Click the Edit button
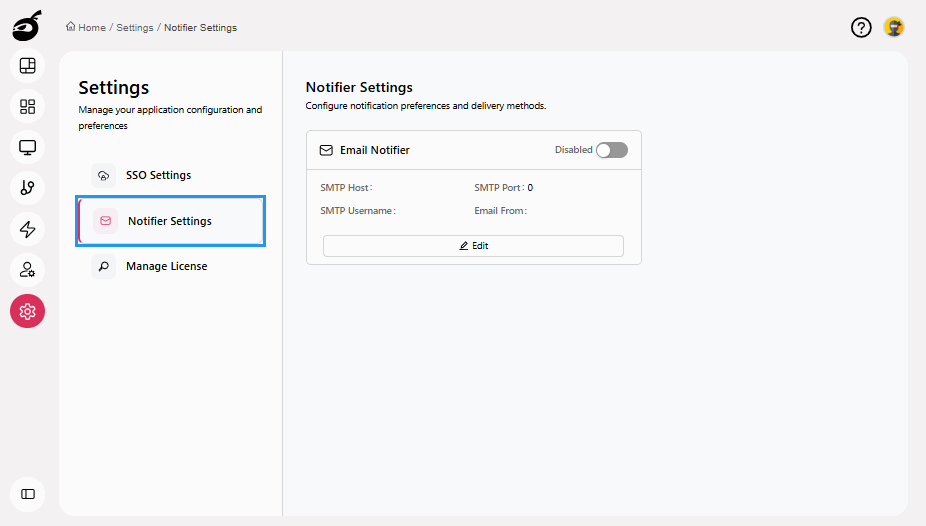The height and width of the screenshot is (526, 926). pyautogui.click(x=473, y=246)
